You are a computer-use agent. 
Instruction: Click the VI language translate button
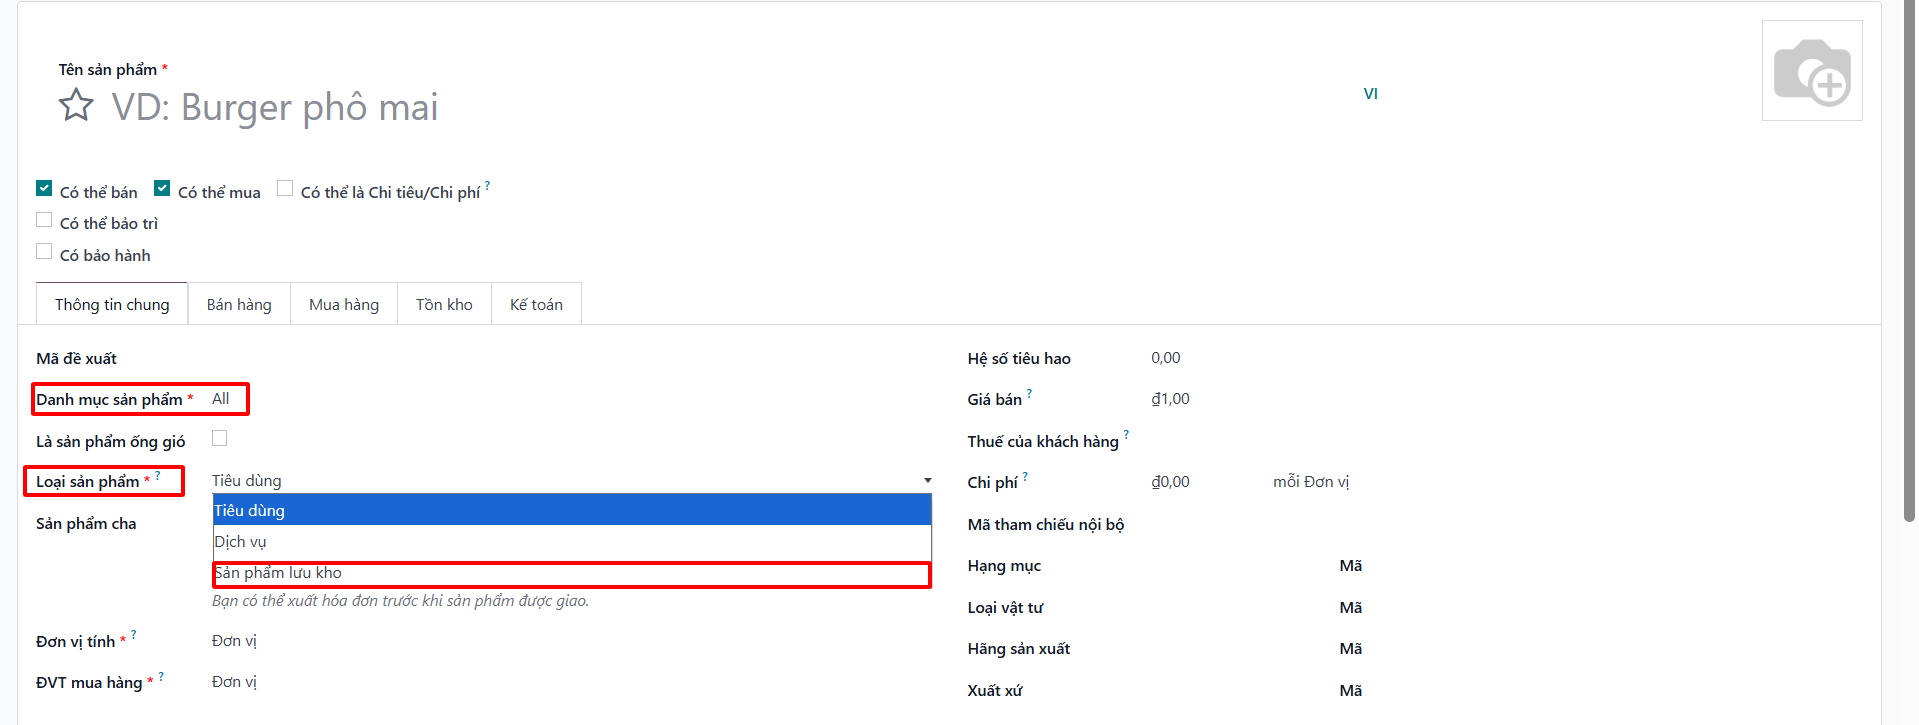pos(1370,93)
